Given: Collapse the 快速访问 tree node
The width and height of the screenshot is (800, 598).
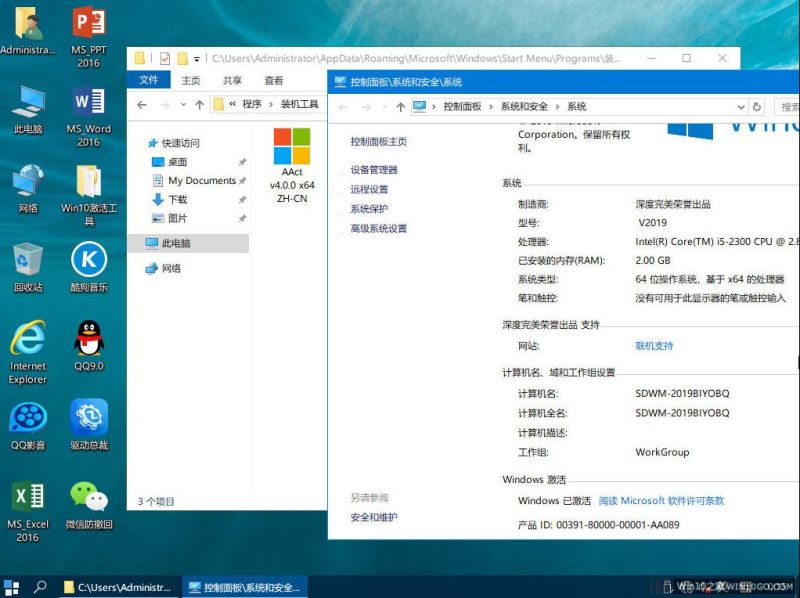Looking at the screenshot, I should 137,143.
